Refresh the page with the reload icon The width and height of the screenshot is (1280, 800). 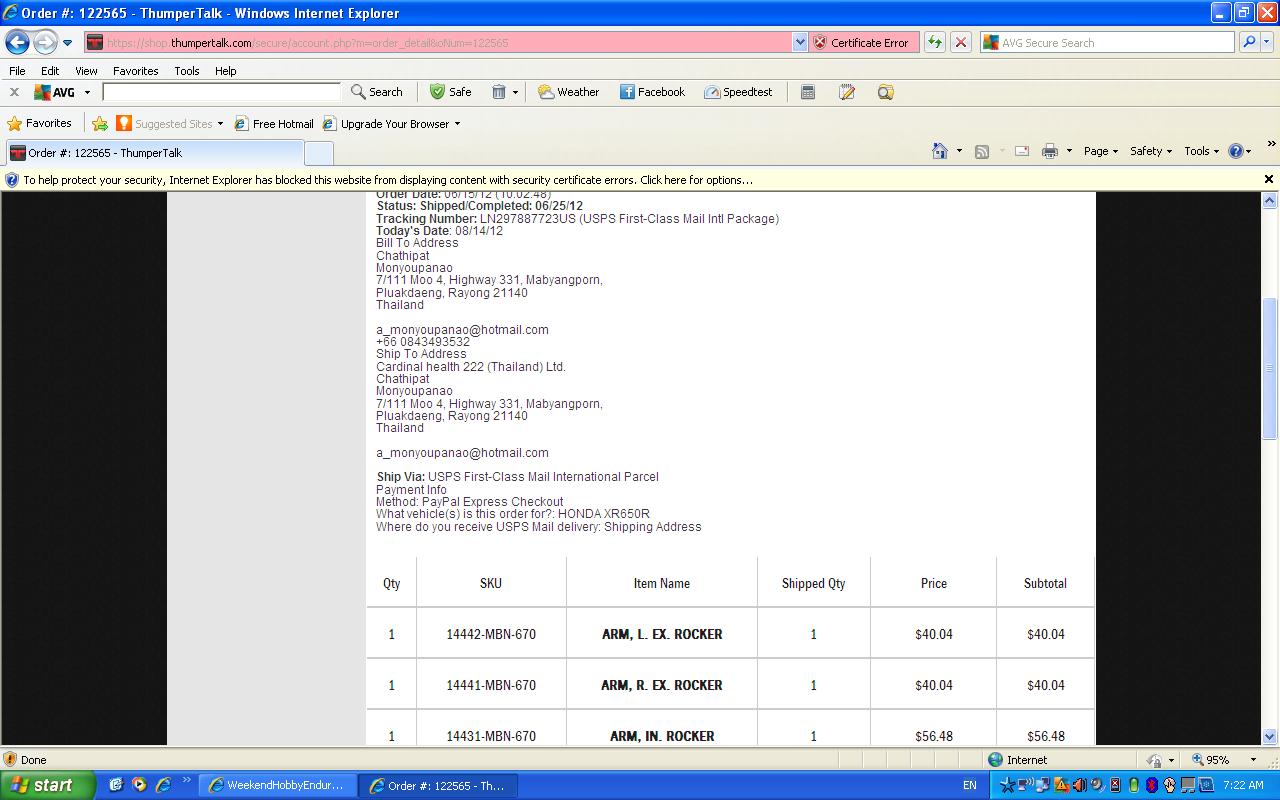(935, 42)
